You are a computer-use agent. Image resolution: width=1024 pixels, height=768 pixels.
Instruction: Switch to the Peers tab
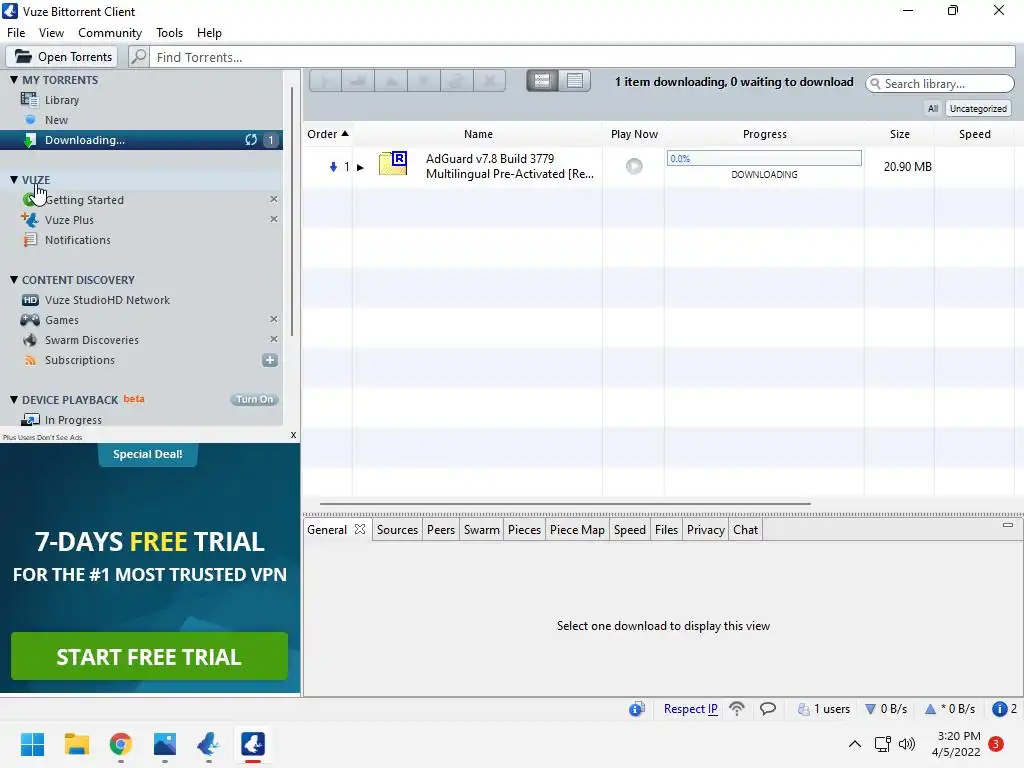(x=441, y=530)
